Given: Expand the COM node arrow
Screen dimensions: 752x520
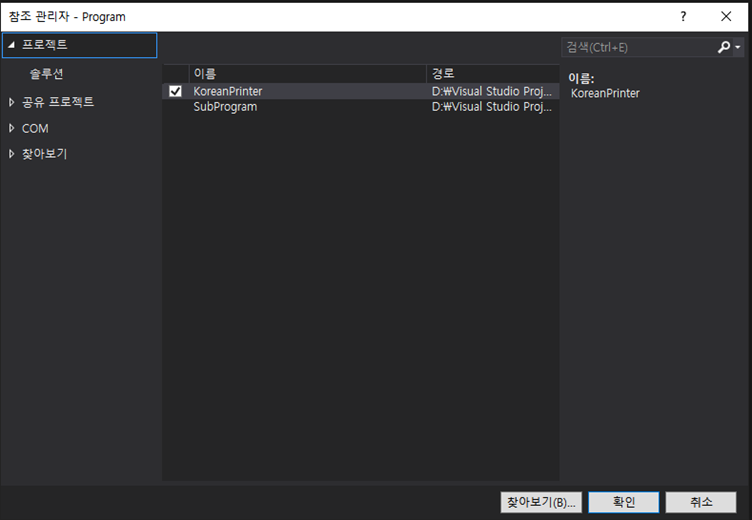Looking at the screenshot, I should [x=12, y=128].
